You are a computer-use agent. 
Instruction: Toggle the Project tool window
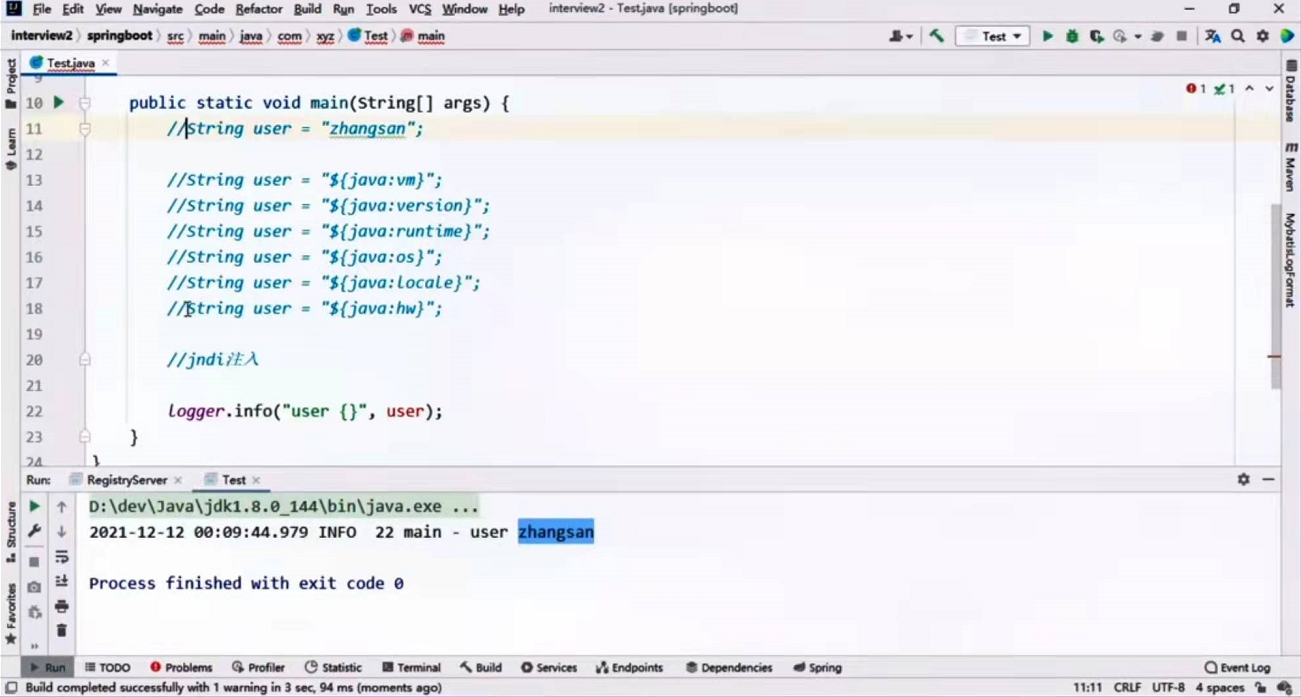[x=11, y=84]
